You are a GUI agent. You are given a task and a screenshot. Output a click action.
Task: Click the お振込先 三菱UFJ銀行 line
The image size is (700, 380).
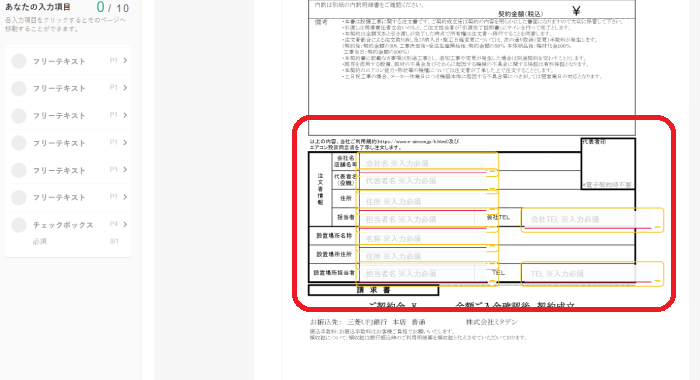[x=367, y=322]
